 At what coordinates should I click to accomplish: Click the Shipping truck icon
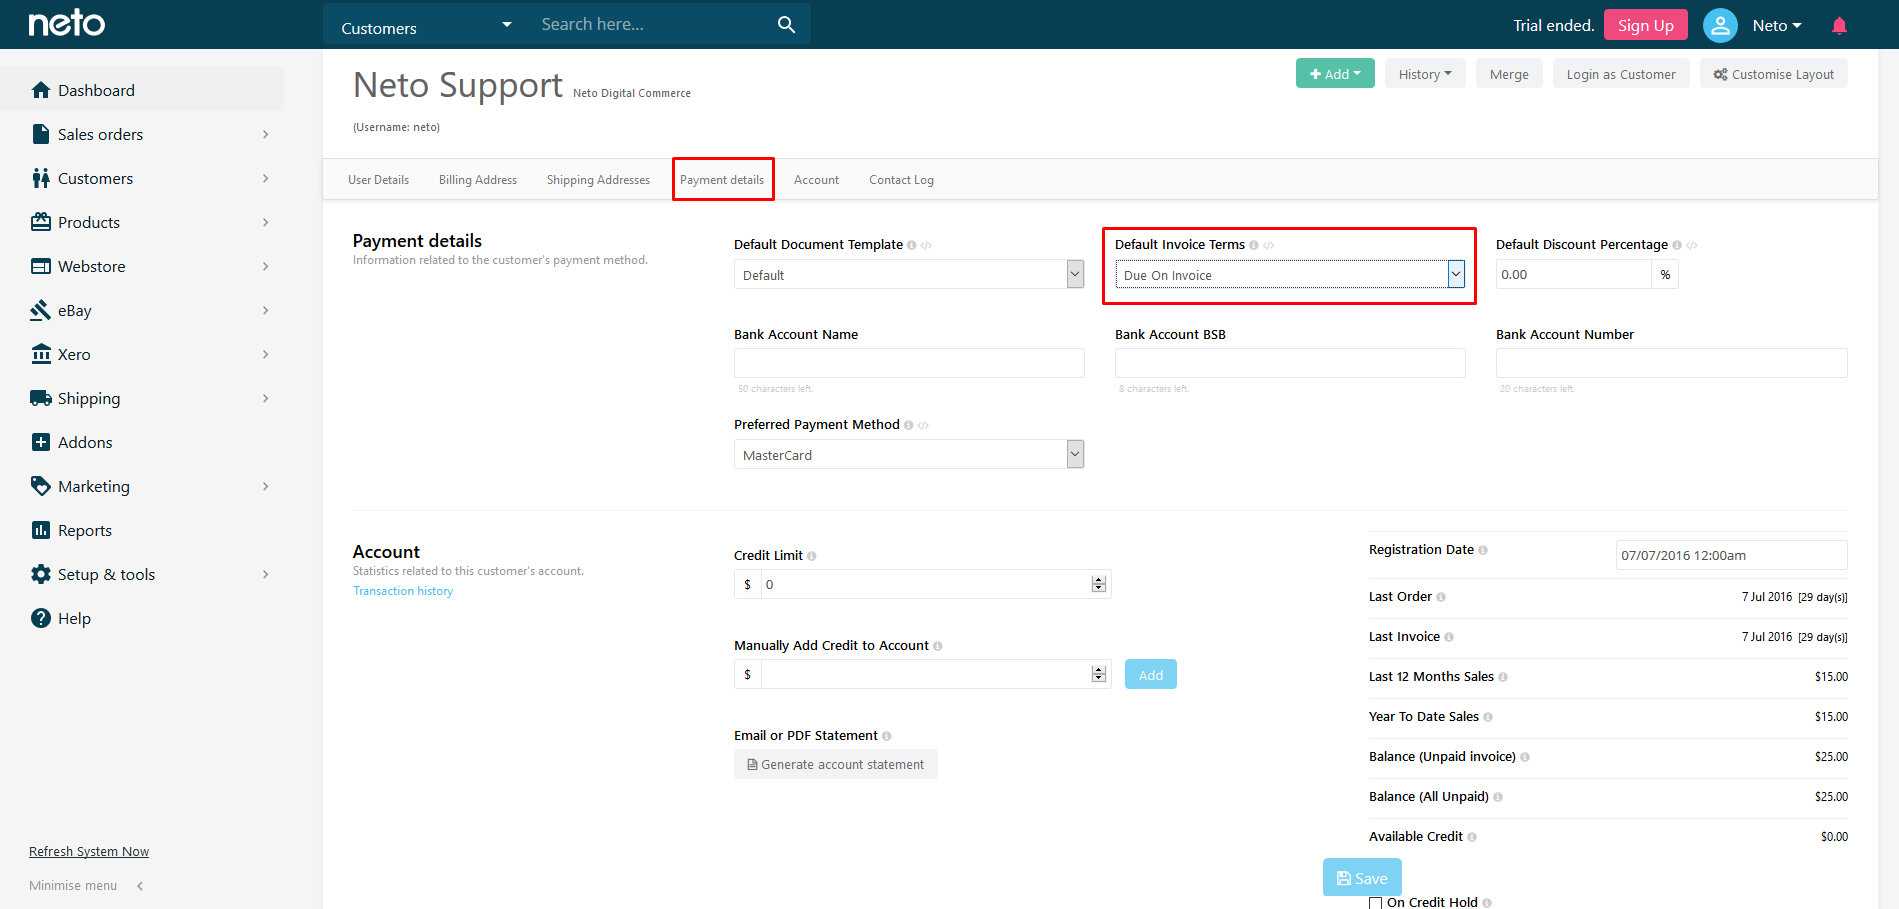pos(41,398)
